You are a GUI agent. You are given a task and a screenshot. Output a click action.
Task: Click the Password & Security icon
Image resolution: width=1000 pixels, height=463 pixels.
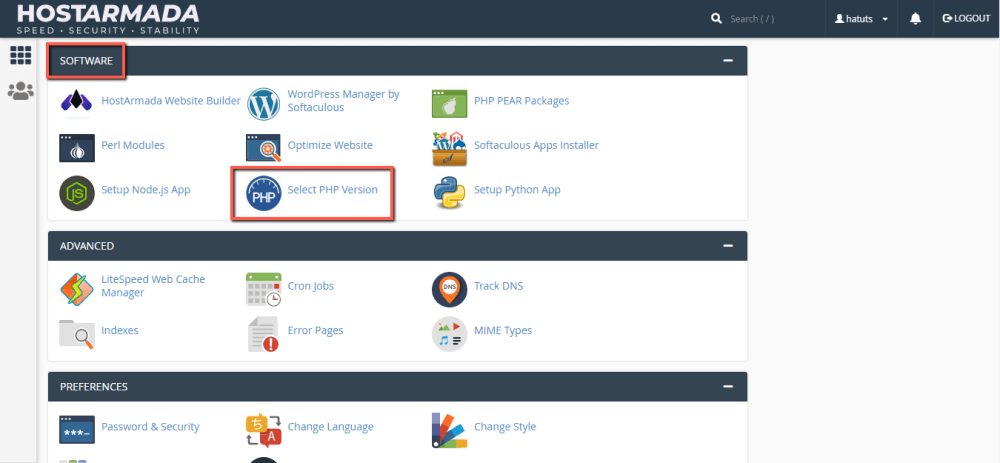tap(77, 429)
